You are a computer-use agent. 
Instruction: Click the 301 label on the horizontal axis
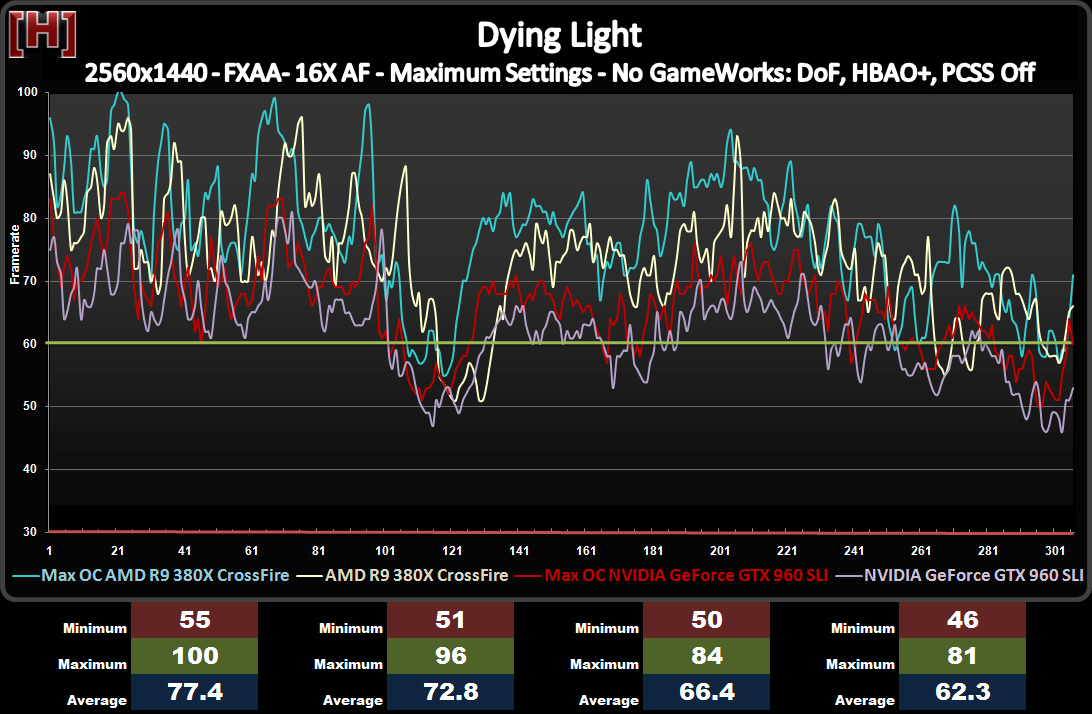coord(1055,550)
